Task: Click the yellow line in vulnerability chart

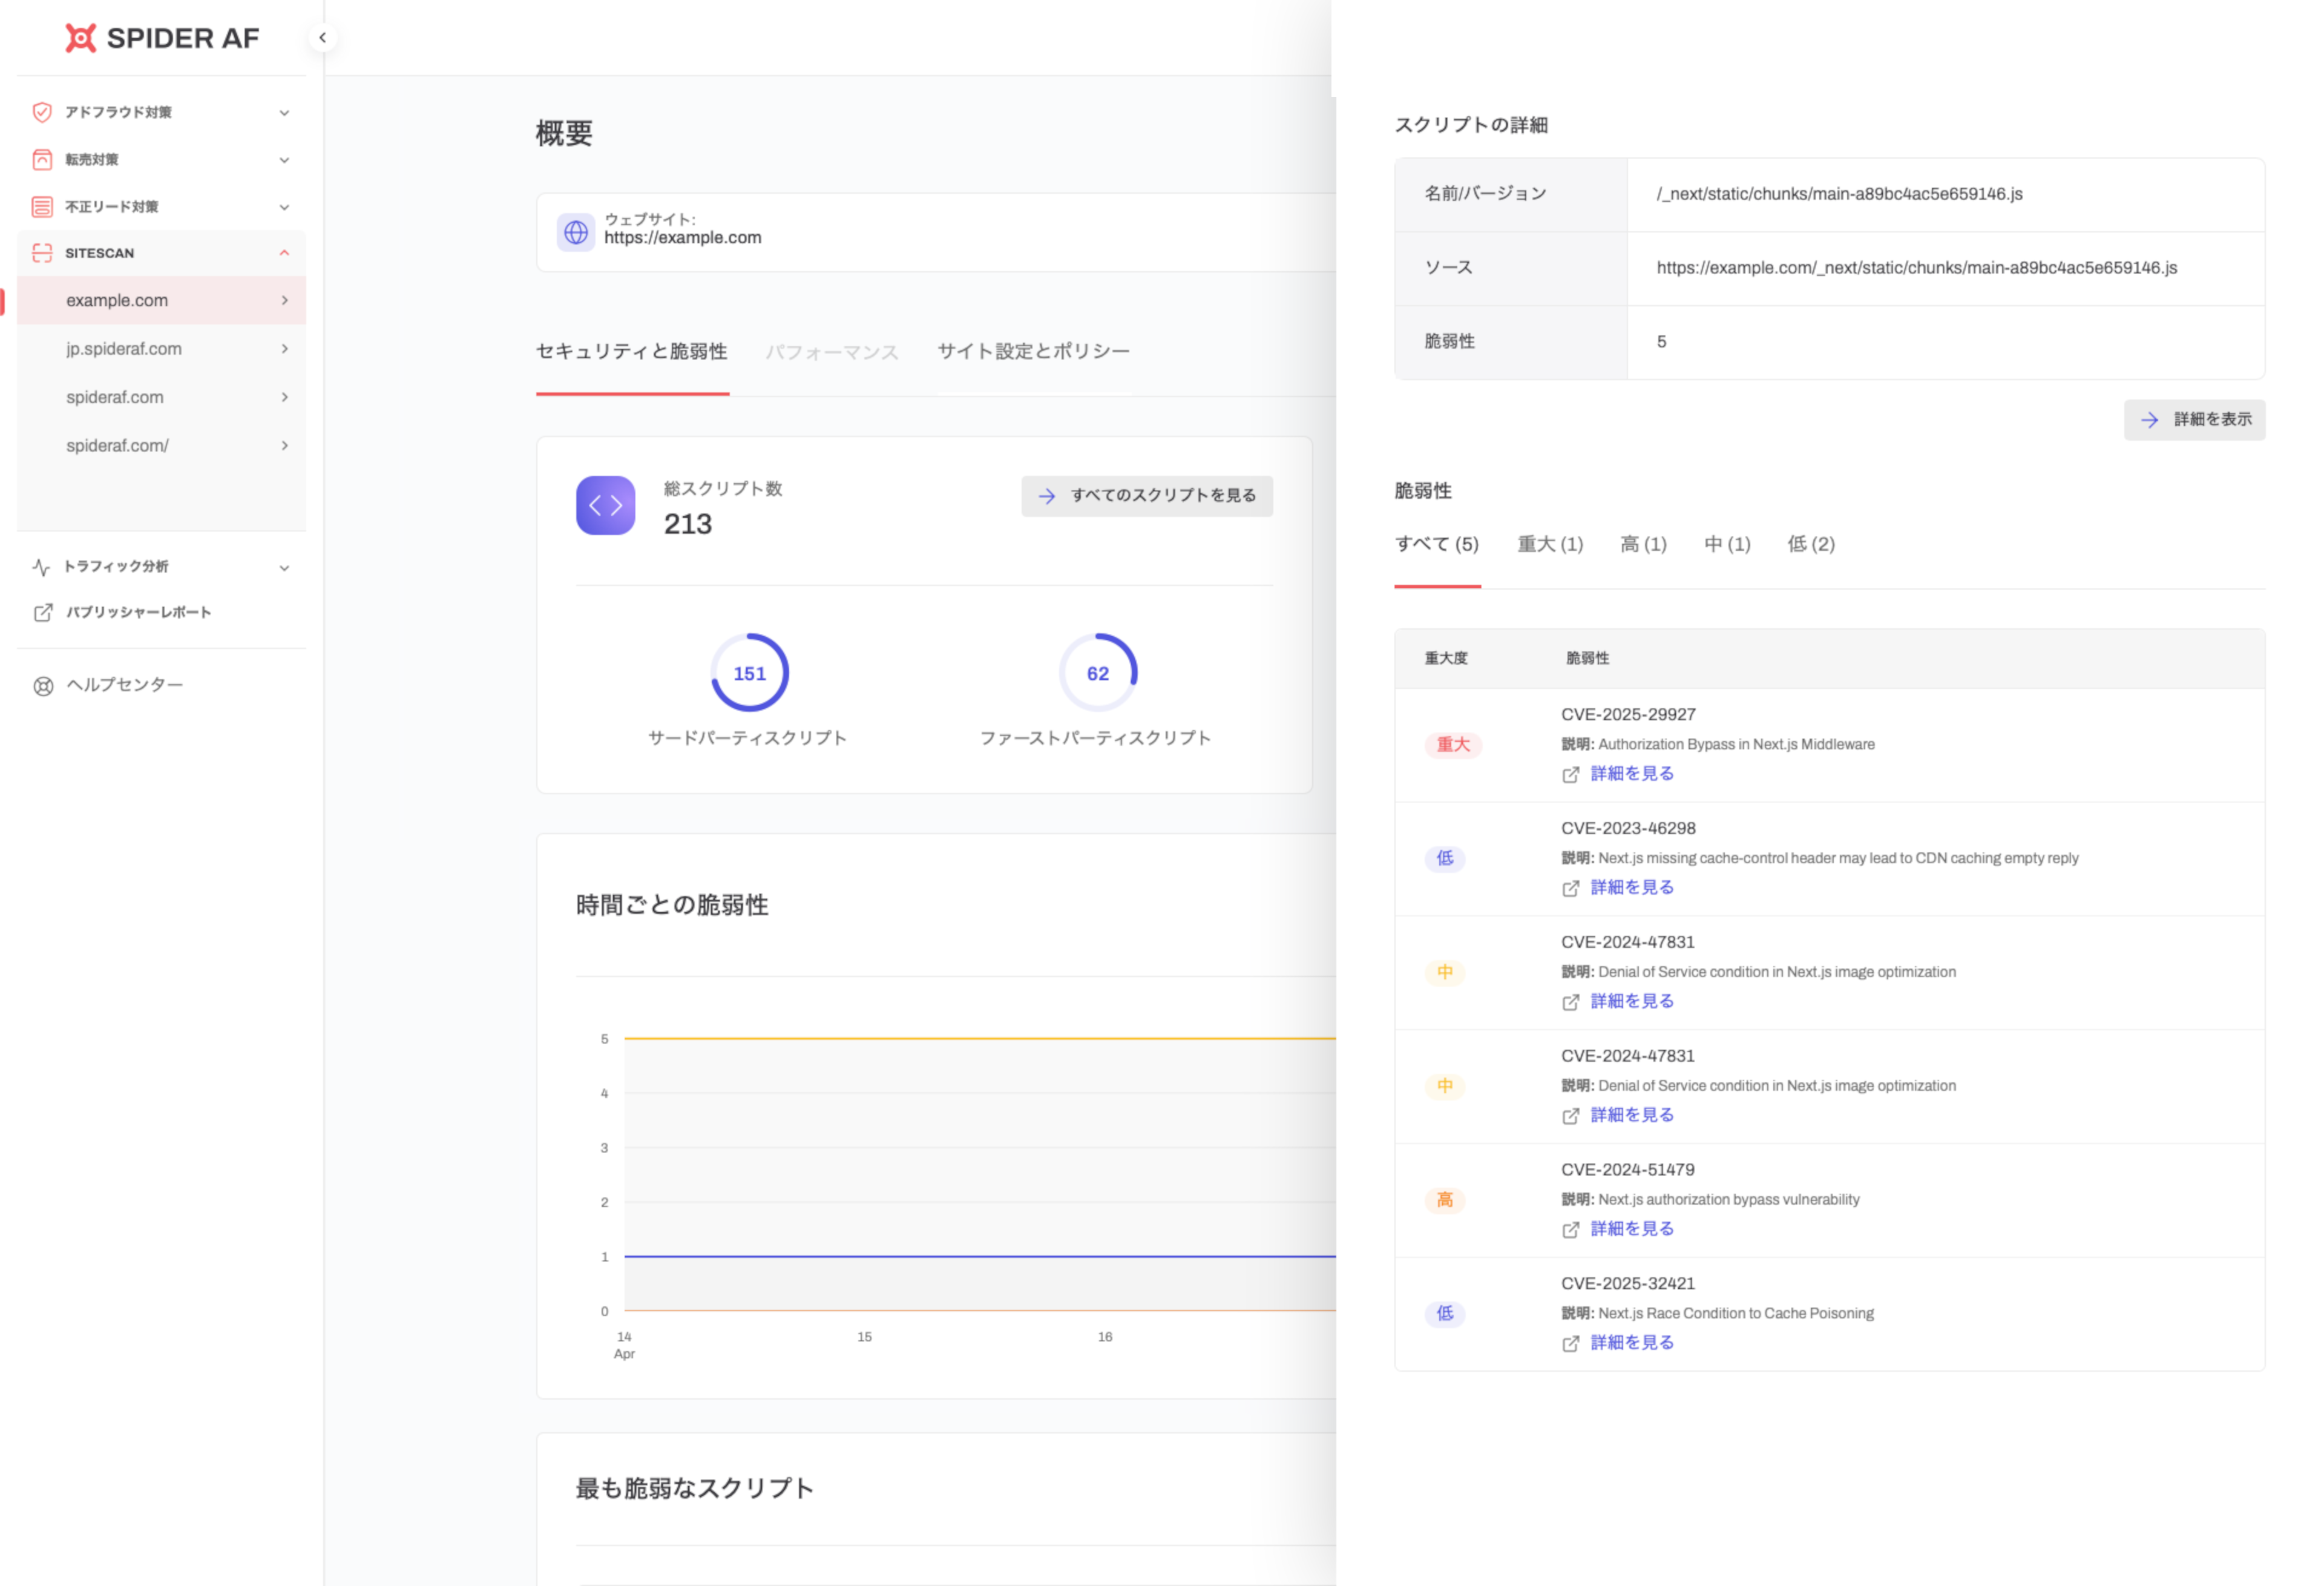Action: click(x=980, y=1039)
